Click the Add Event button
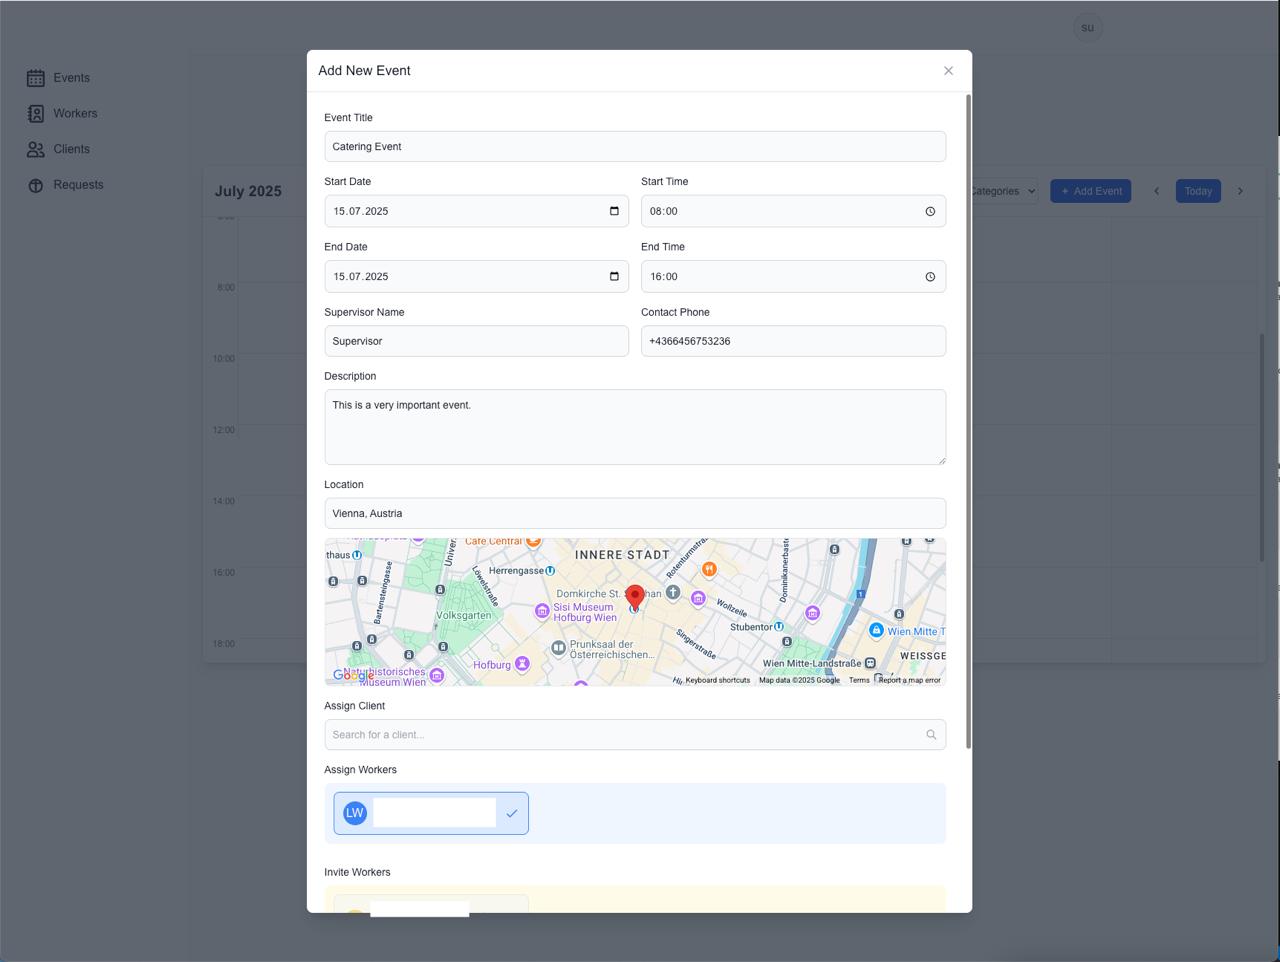The width and height of the screenshot is (1280, 962). [1090, 191]
